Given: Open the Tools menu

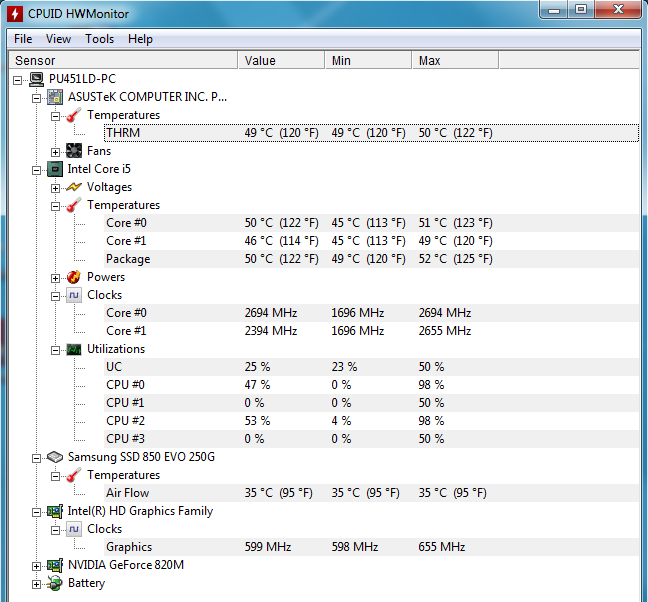Looking at the screenshot, I should point(100,39).
